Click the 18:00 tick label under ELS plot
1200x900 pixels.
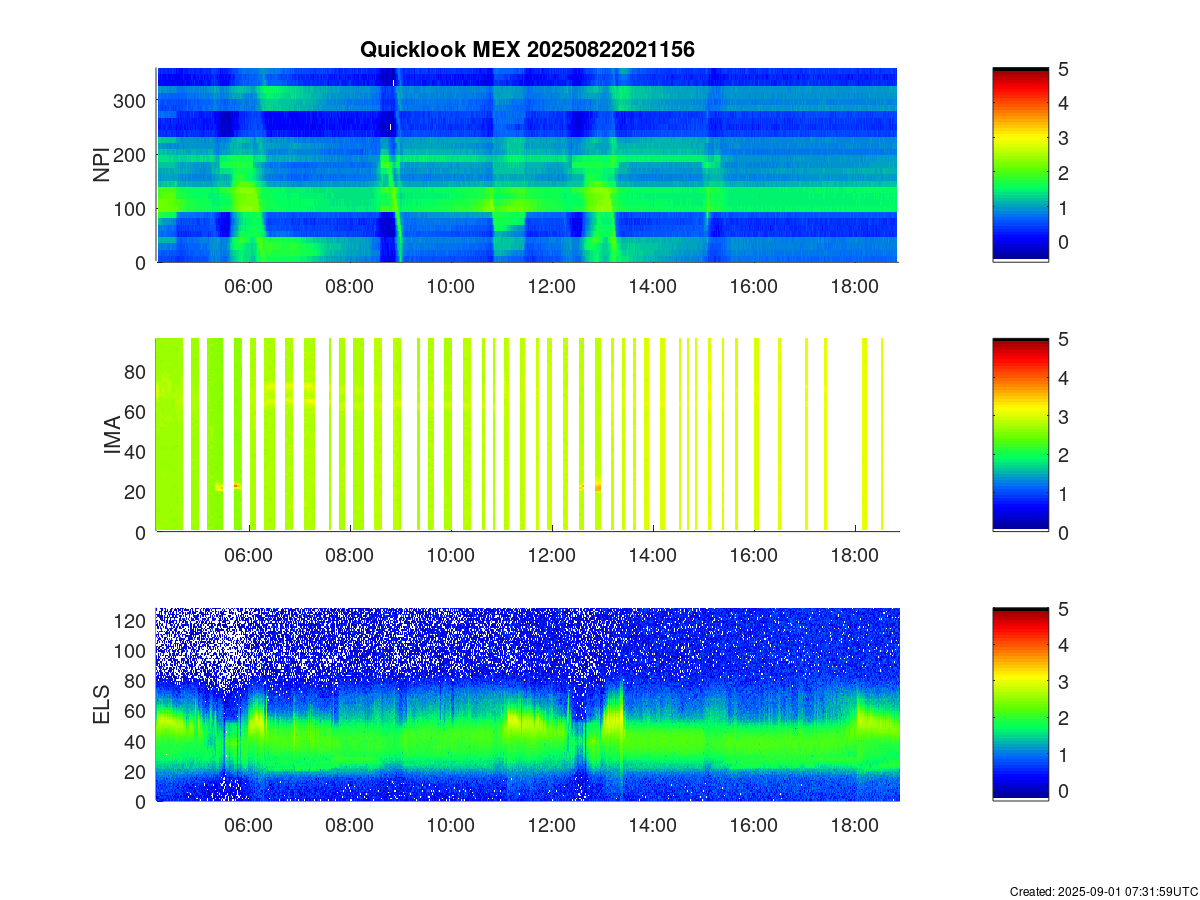point(854,826)
